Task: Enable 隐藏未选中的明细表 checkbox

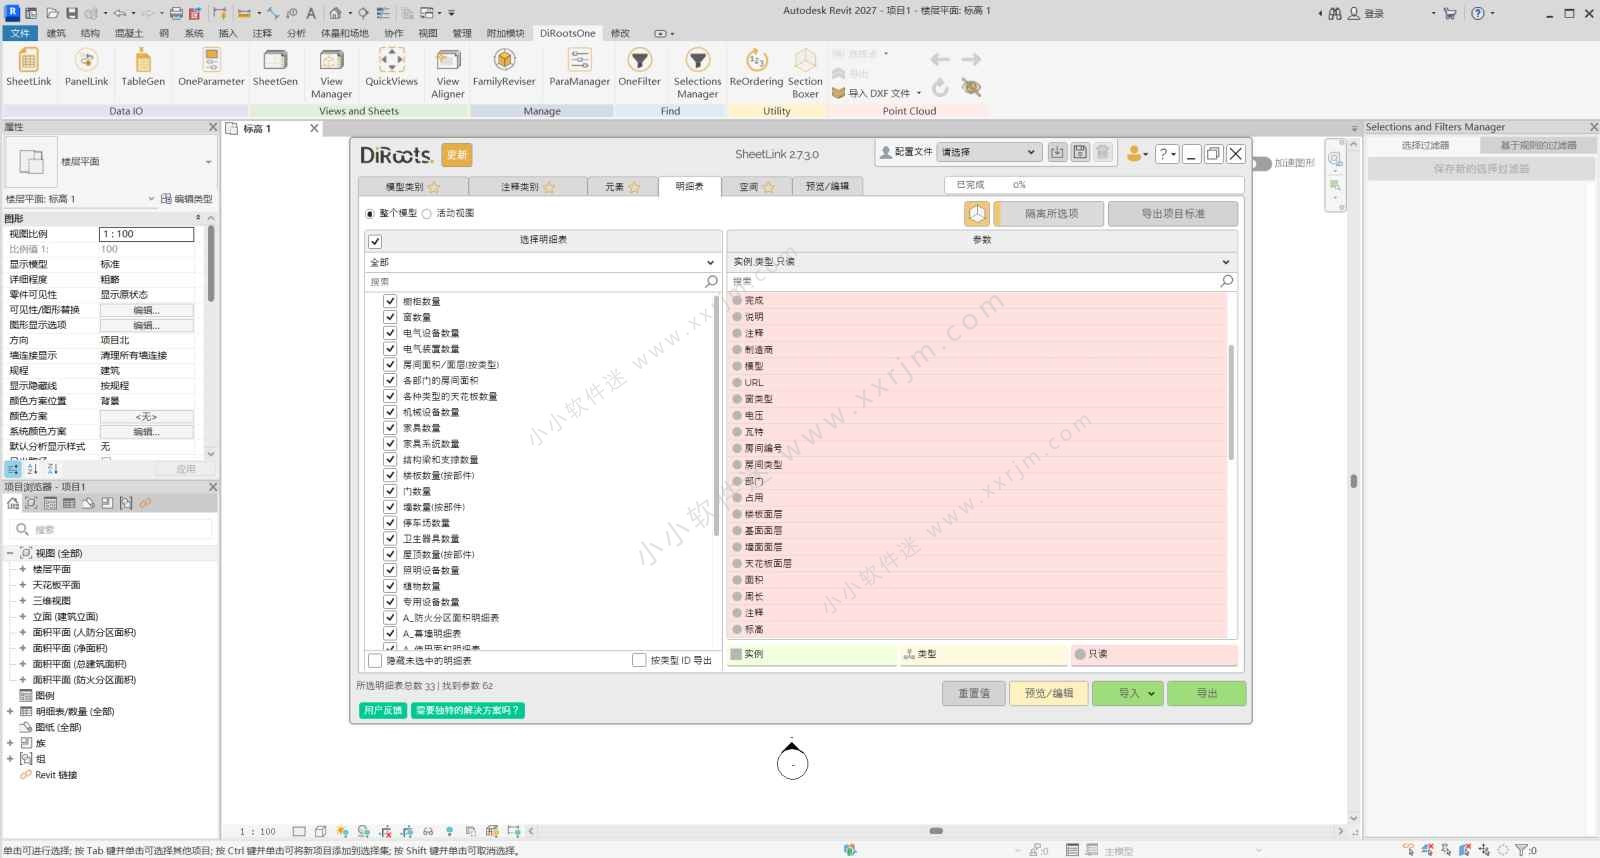Action: tap(375, 660)
